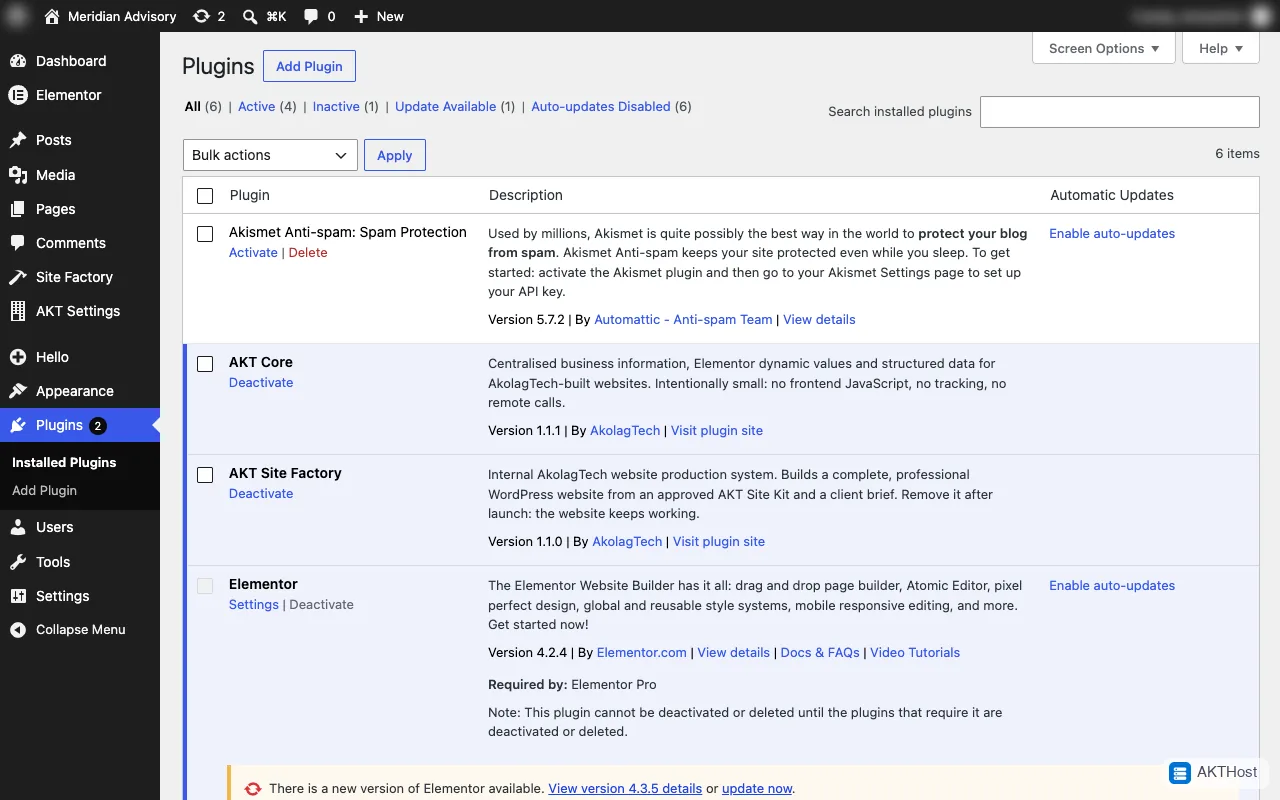Expand the Help panel
The image size is (1280, 800).
click(x=1221, y=48)
